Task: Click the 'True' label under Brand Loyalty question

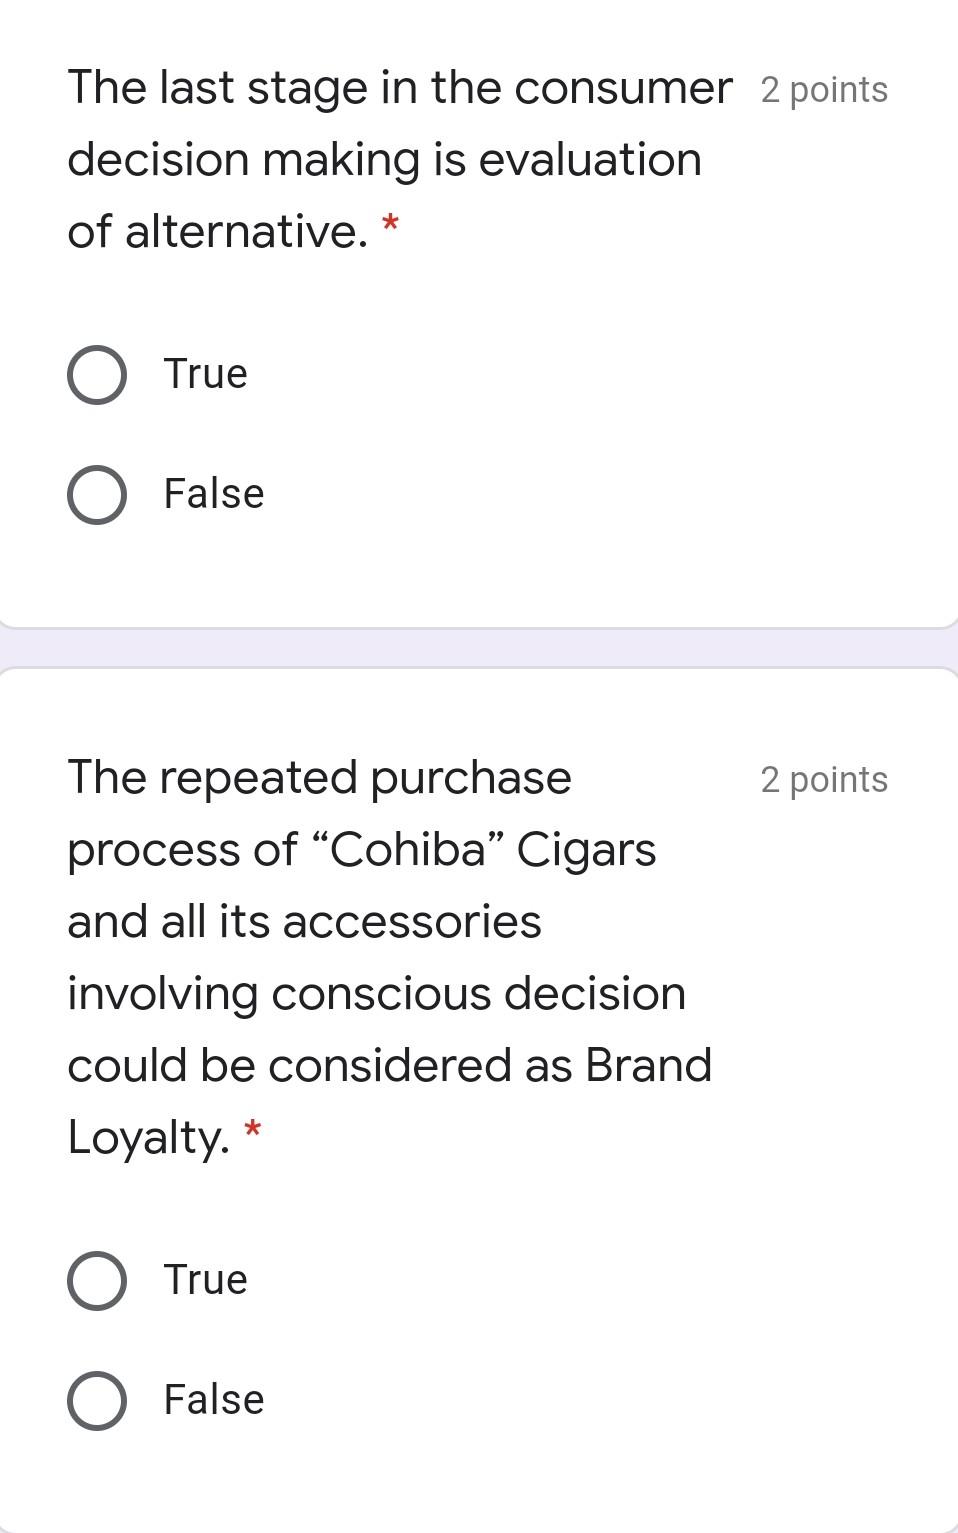Action: [x=205, y=1280]
